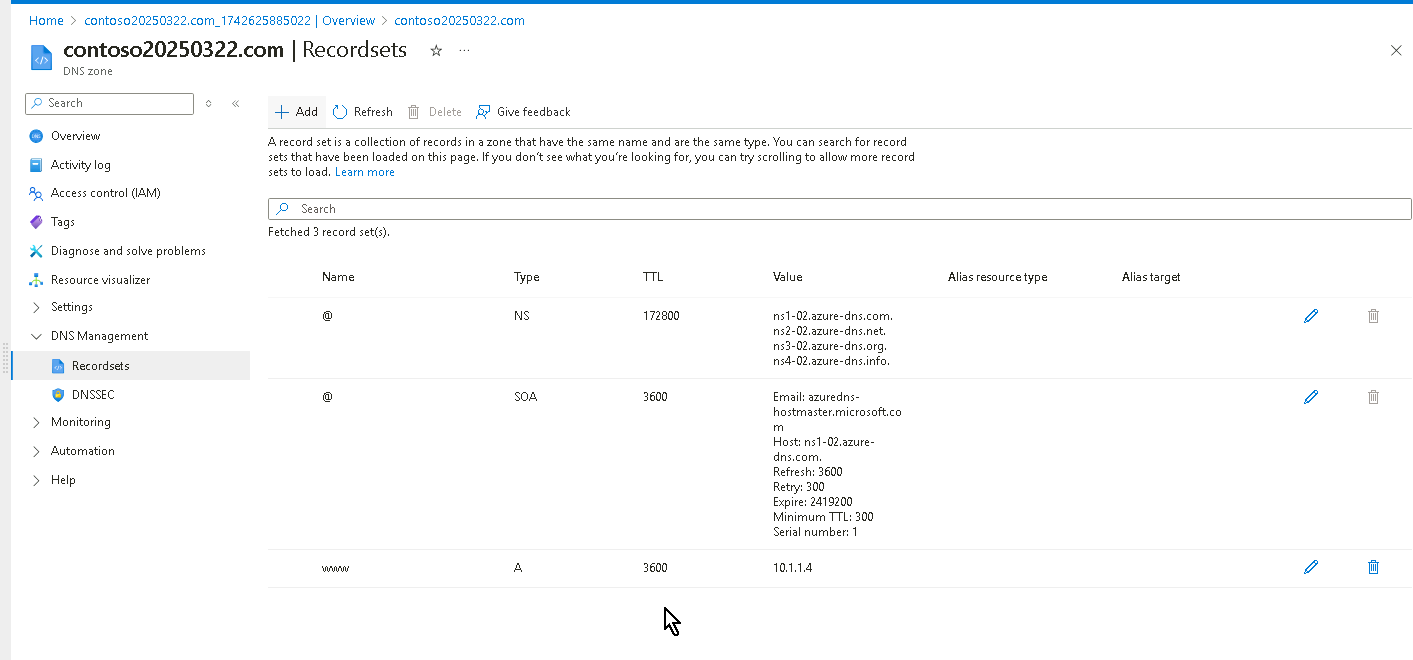Refresh the record sets list

362,112
